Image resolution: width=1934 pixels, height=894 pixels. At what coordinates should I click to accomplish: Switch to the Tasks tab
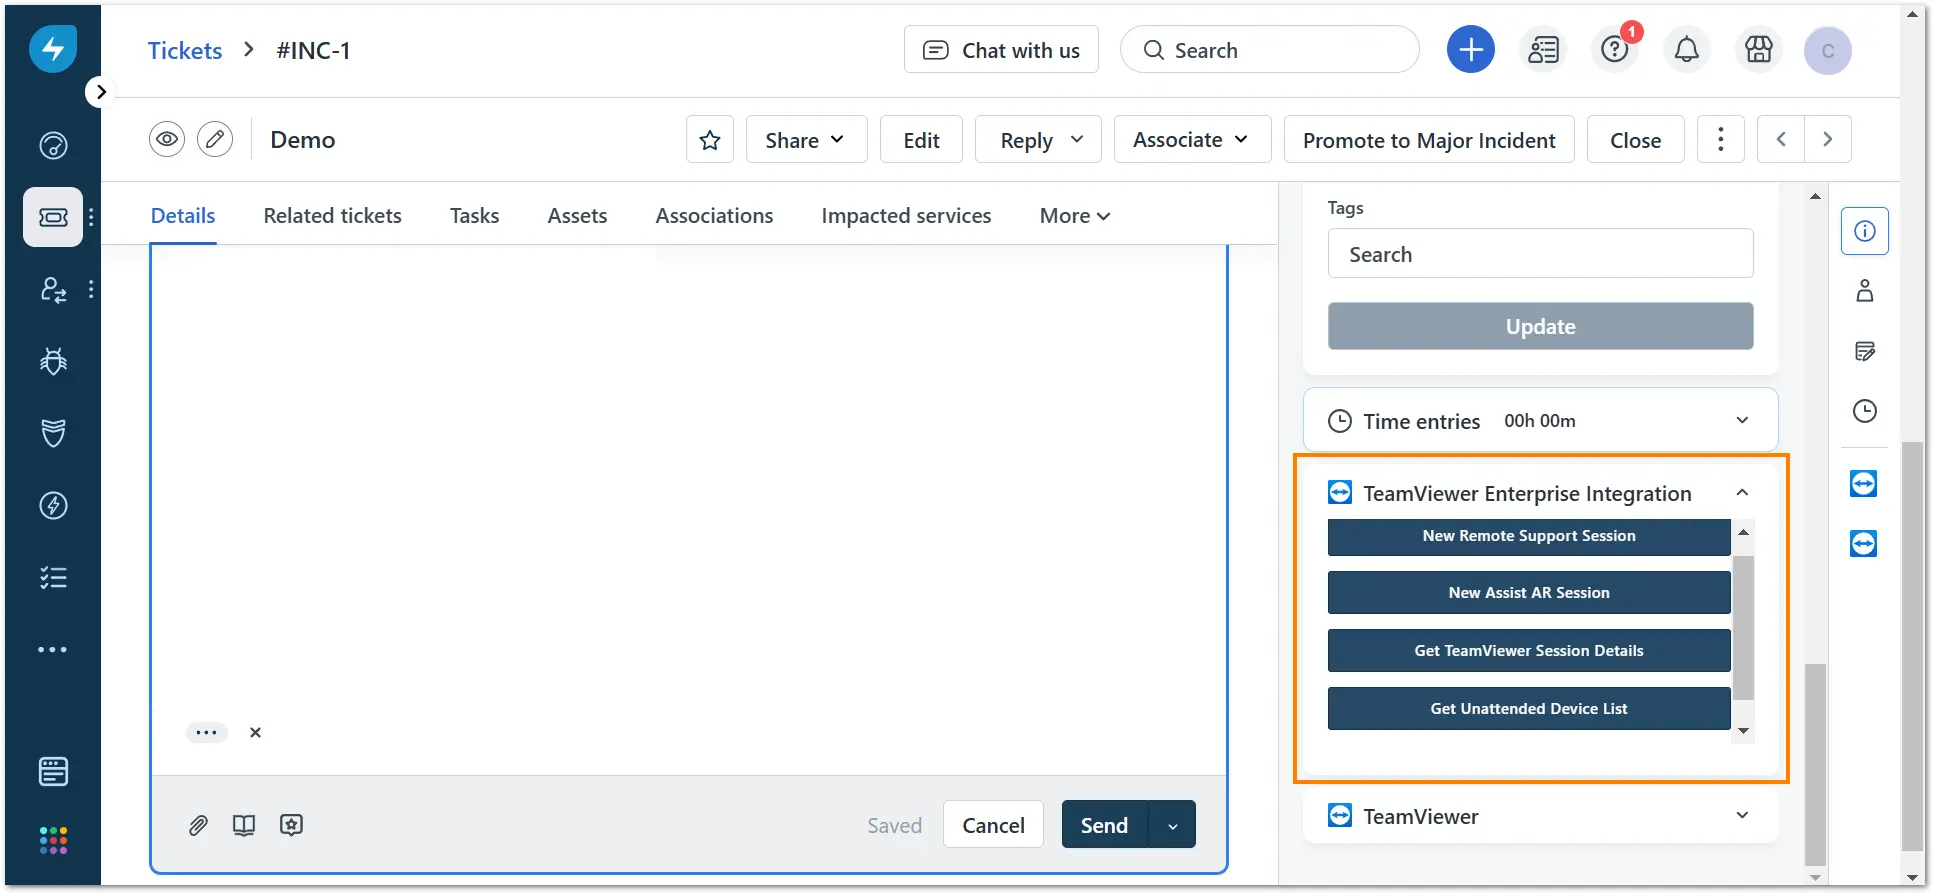(474, 216)
